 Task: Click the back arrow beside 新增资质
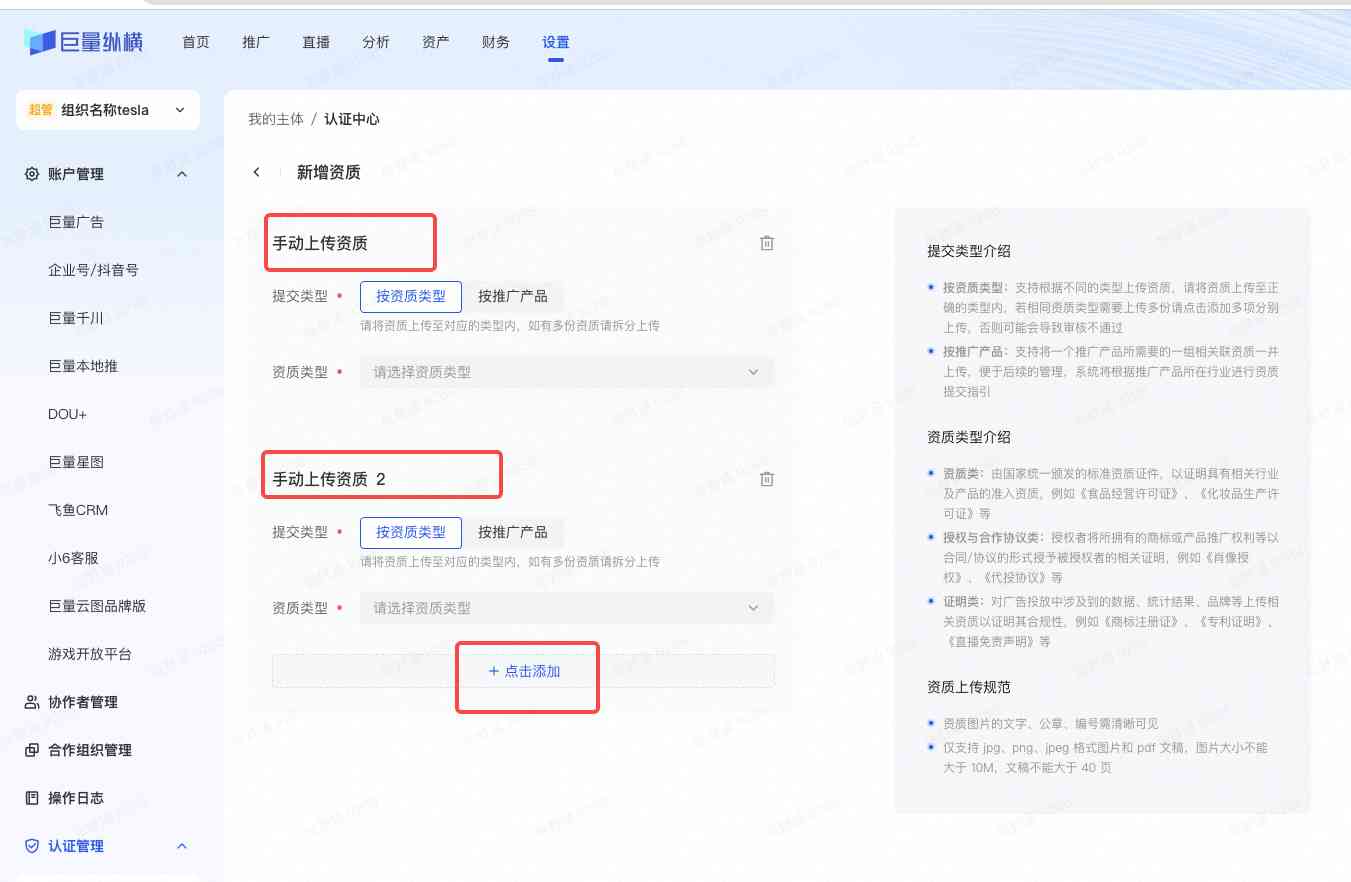coord(257,172)
